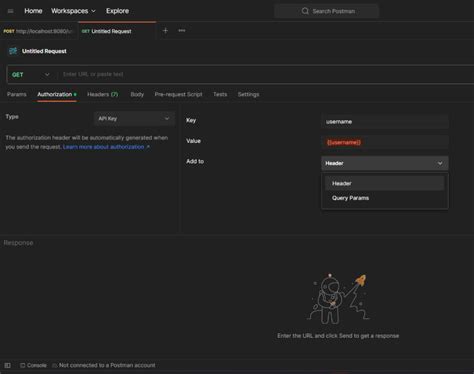Open the hamburger menu icon
This screenshot has width=474, height=374.
[x=11, y=11]
